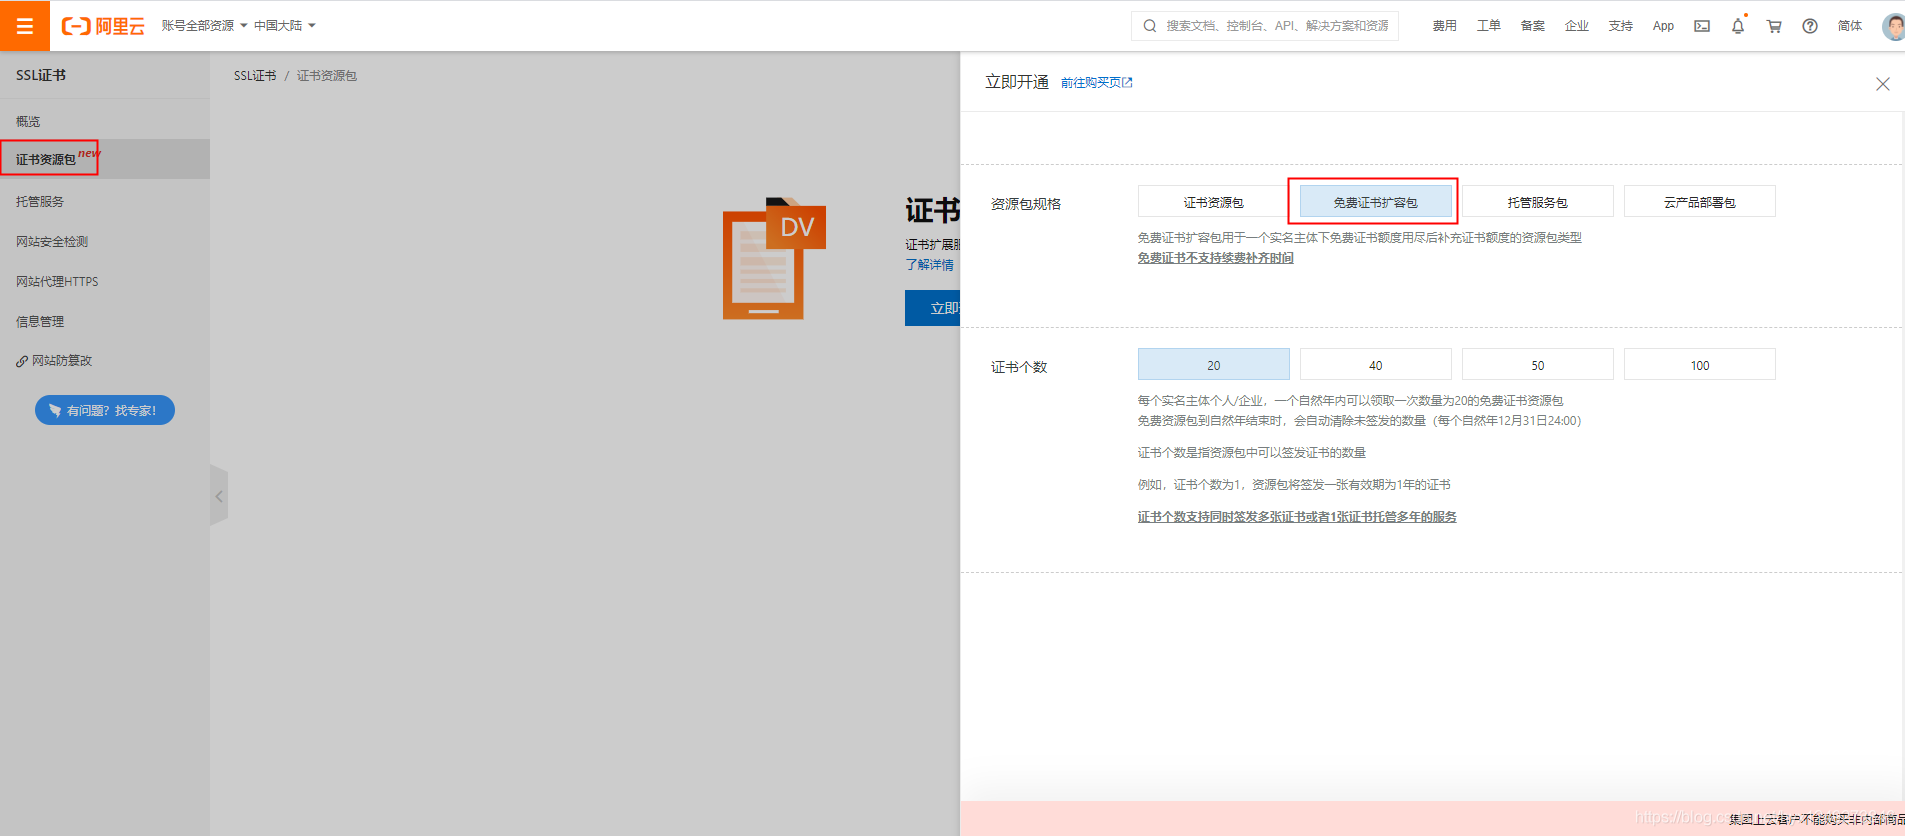Select the 云产品部署包 spec option
The image size is (1905, 836).
click(x=1699, y=202)
